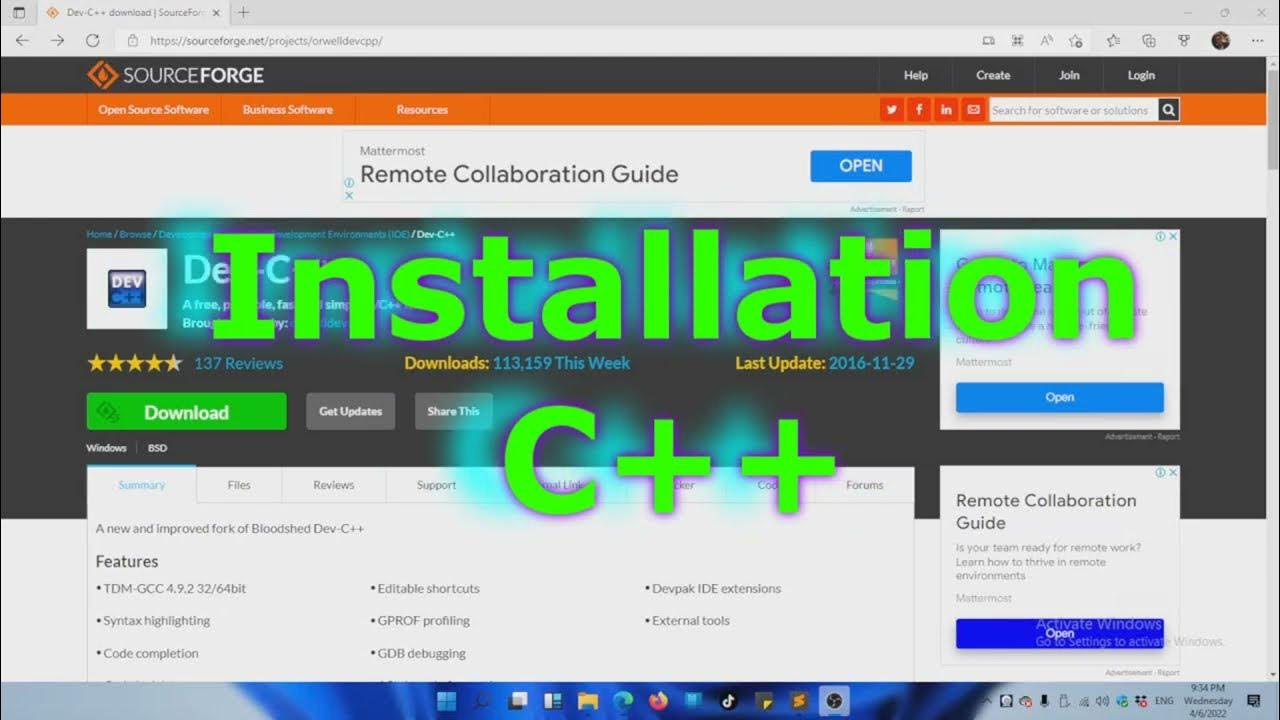Screen dimensions: 1280x720
Task: Click the Share This button
Action: click(x=453, y=411)
